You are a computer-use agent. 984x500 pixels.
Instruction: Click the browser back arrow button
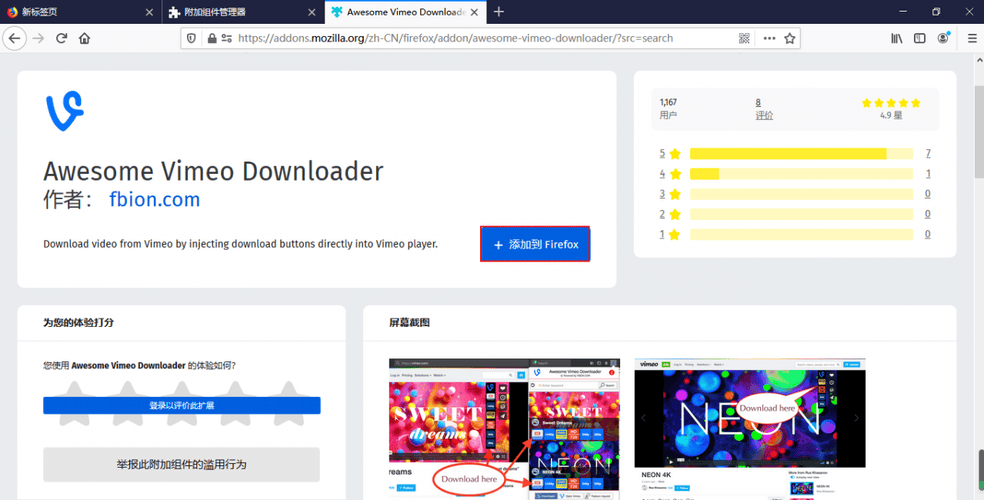(14, 38)
